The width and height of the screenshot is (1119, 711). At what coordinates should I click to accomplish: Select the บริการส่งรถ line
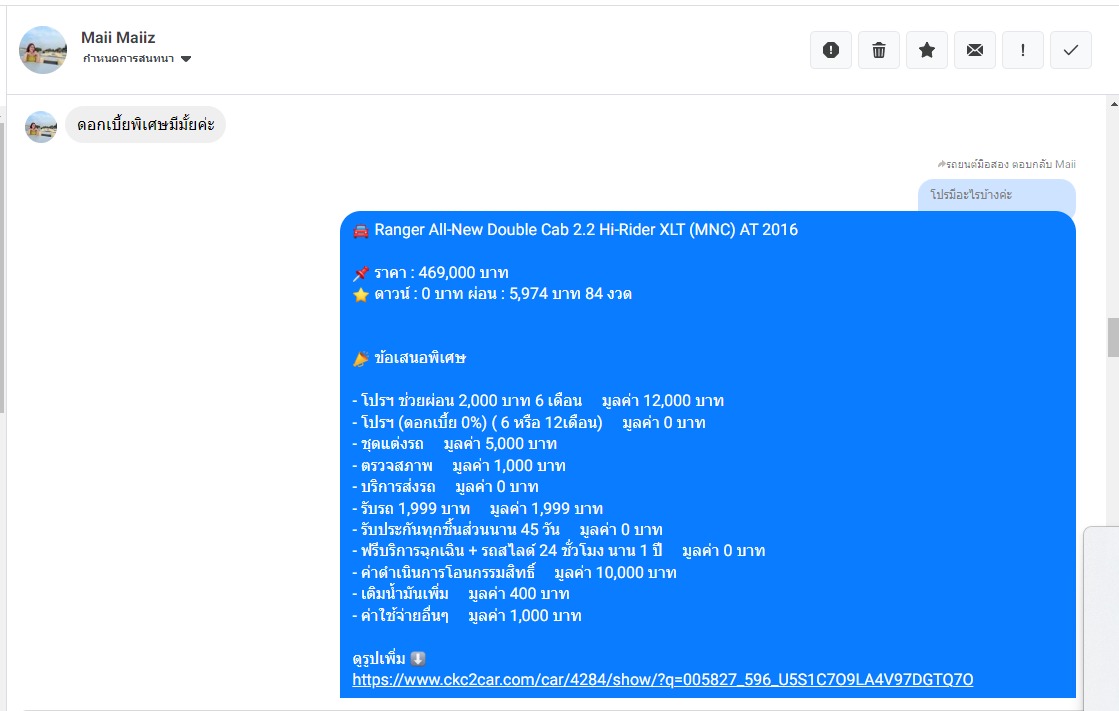pos(445,487)
